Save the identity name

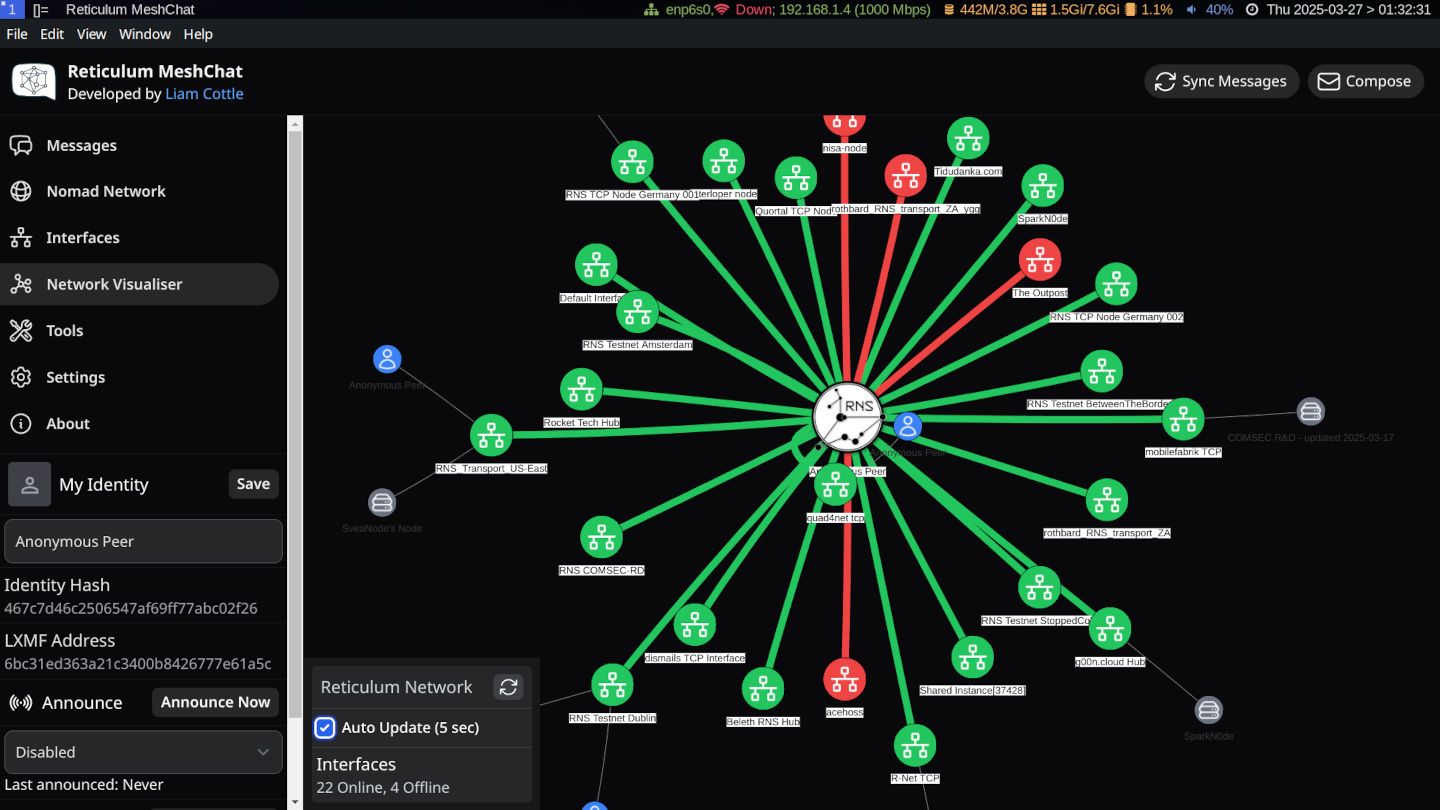point(253,484)
